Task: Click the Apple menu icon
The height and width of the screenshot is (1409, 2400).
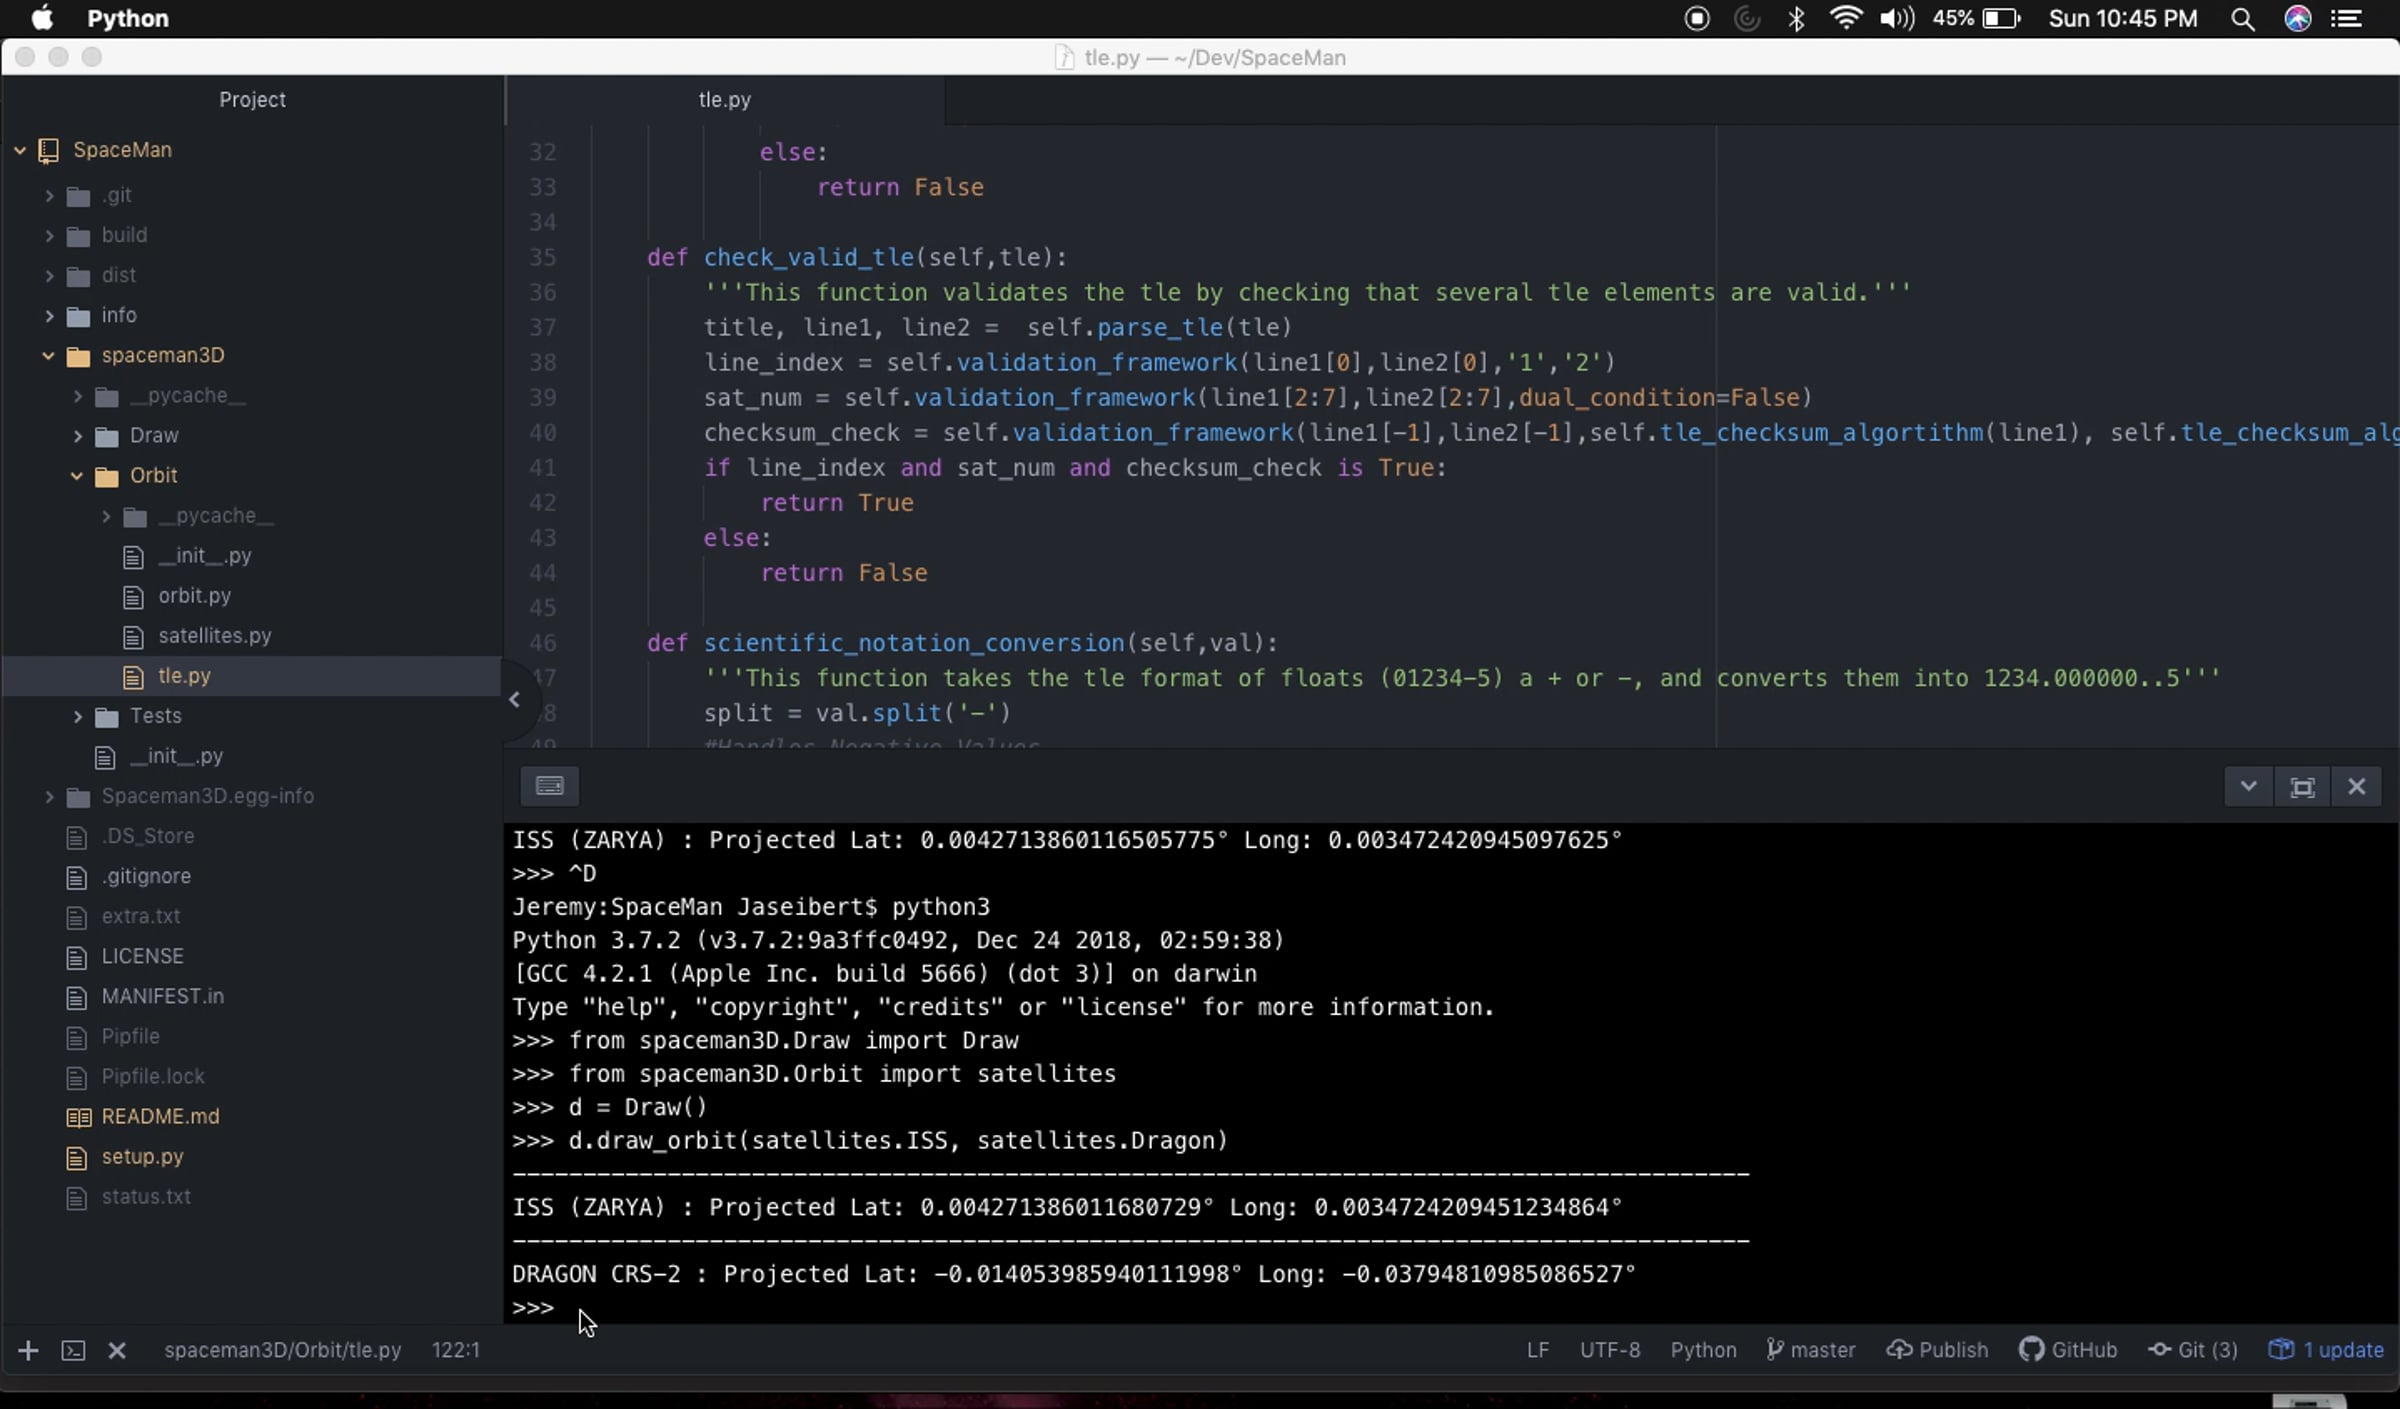Action: [41, 18]
